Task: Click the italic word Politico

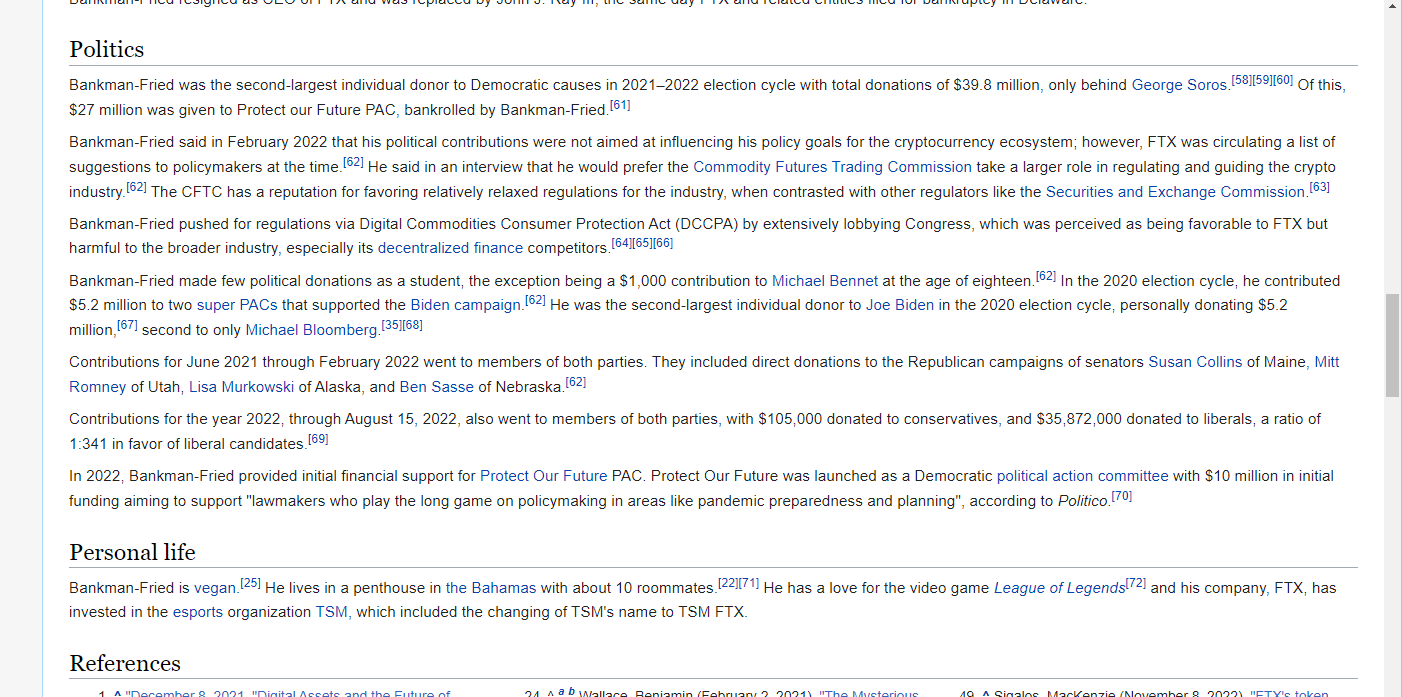Action: 1084,501
